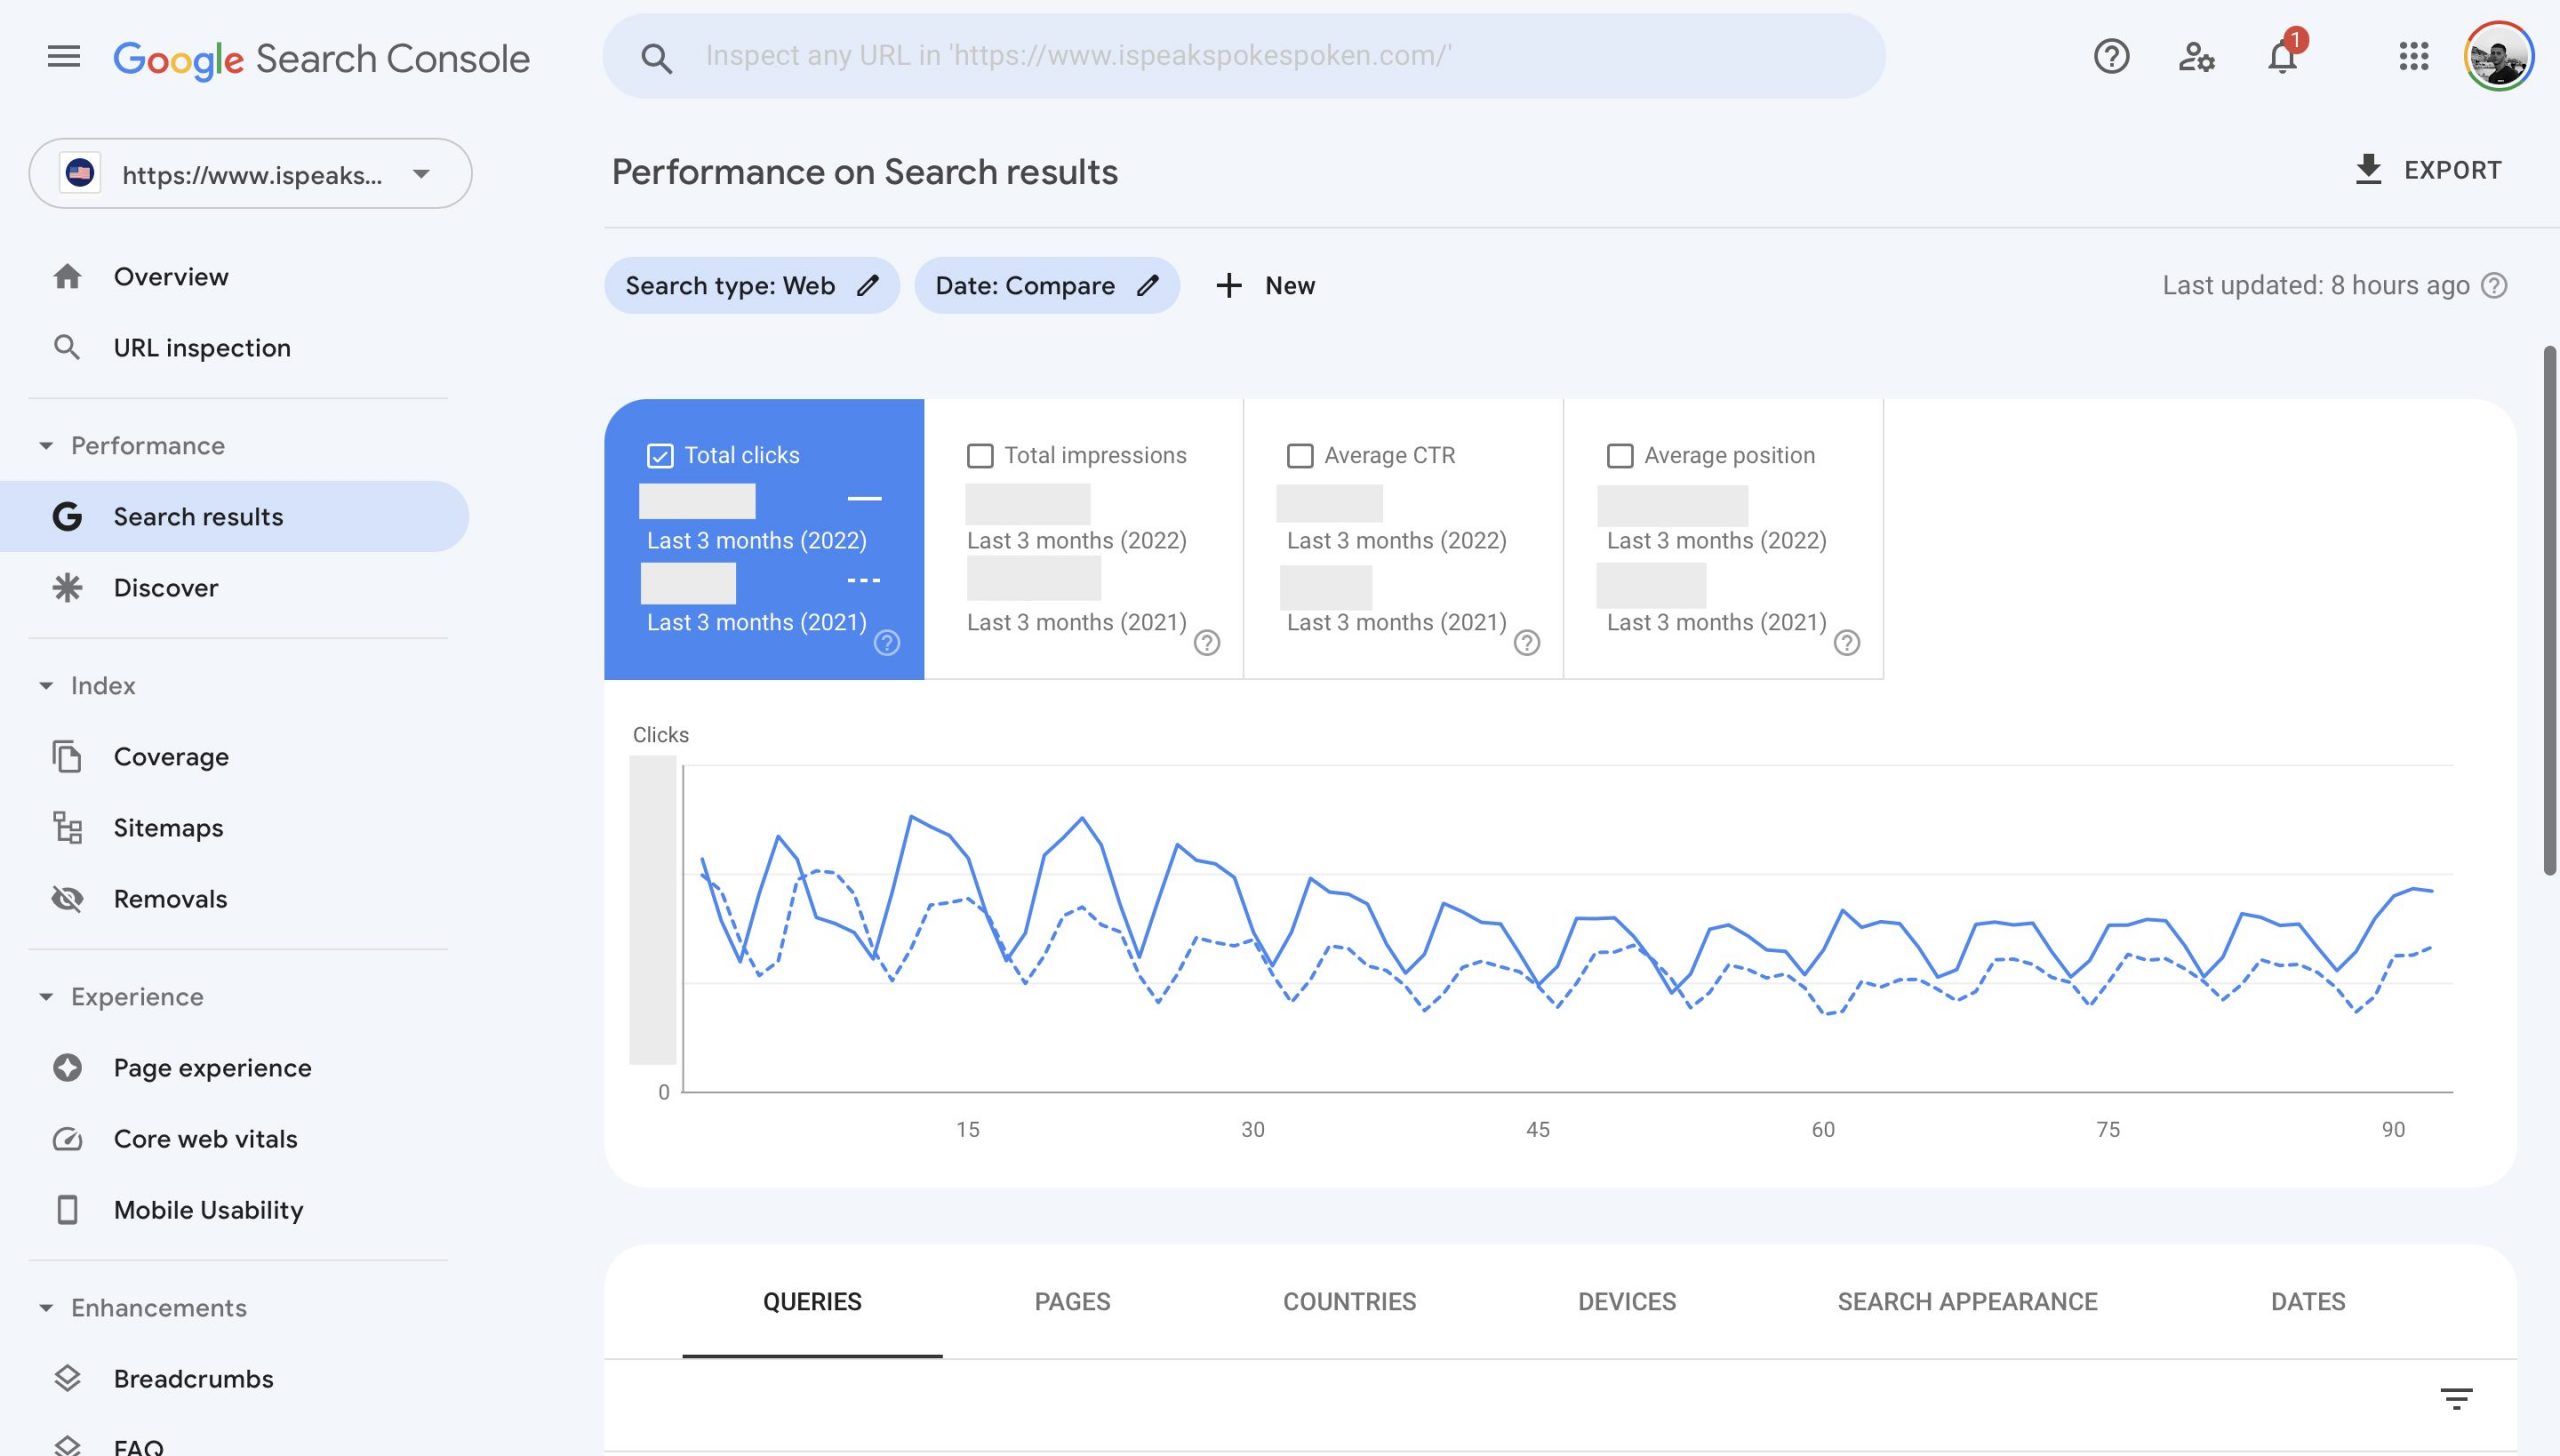The width and height of the screenshot is (2560, 1456).
Task: Switch to the Search Appearance tab
Action: point(1967,1302)
